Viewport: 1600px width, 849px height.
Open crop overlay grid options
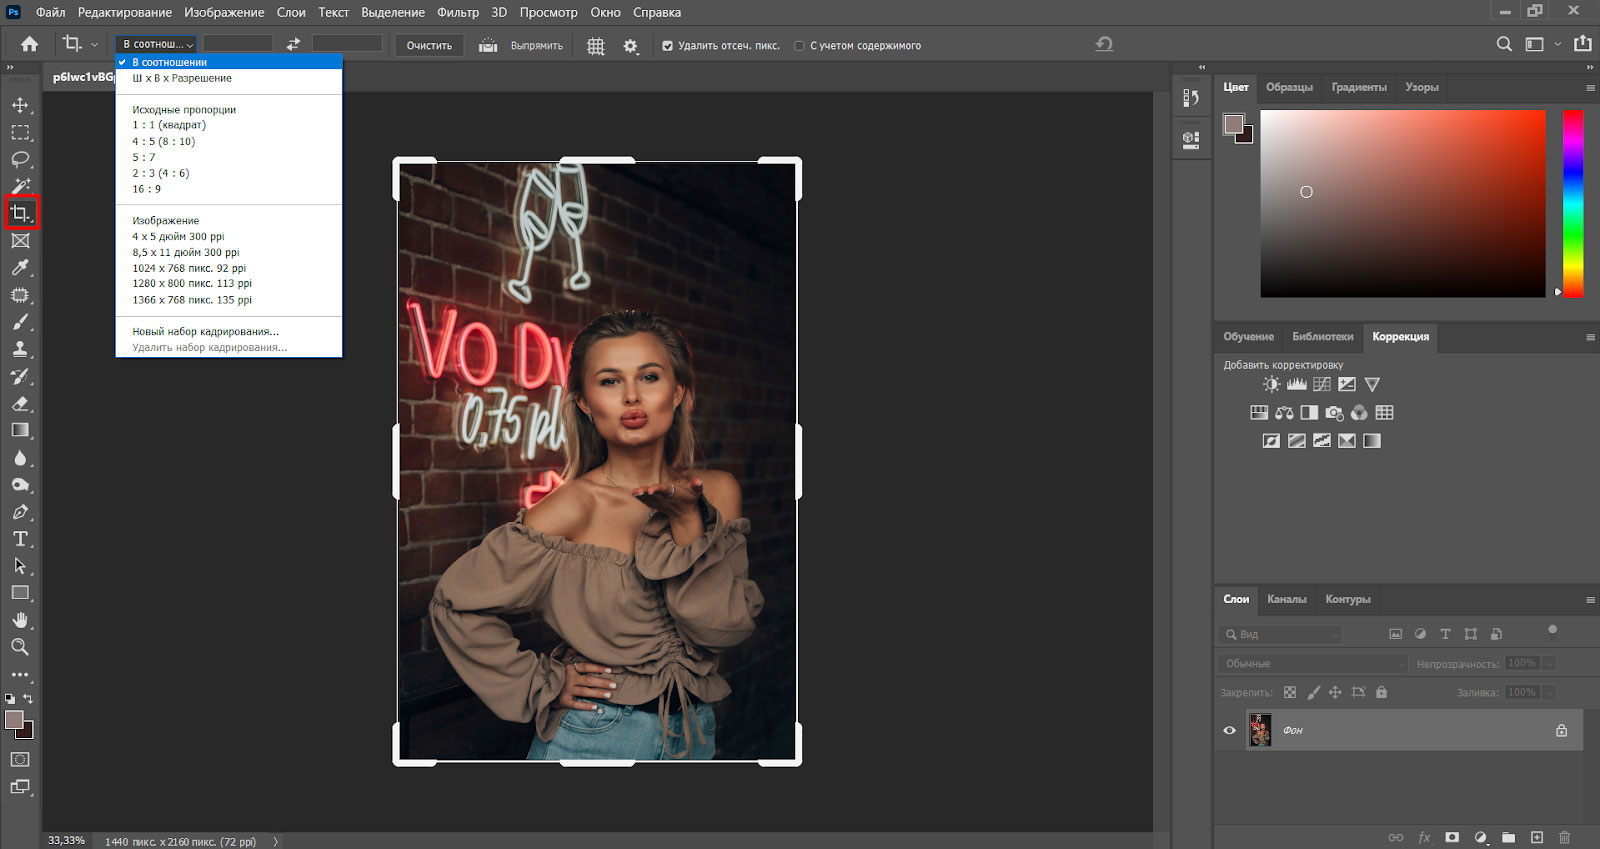click(x=596, y=46)
